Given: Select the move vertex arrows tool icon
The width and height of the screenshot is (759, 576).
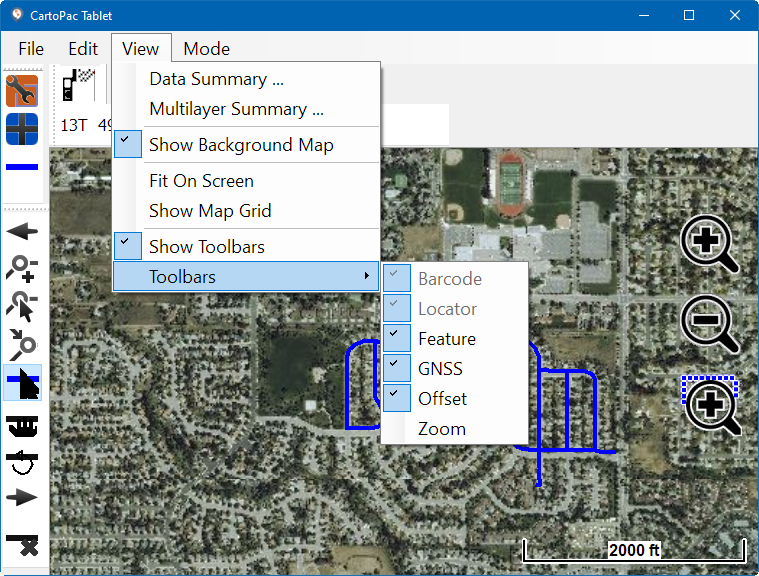Looking at the screenshot, I should pyautogui.click(x=22, y=345).
